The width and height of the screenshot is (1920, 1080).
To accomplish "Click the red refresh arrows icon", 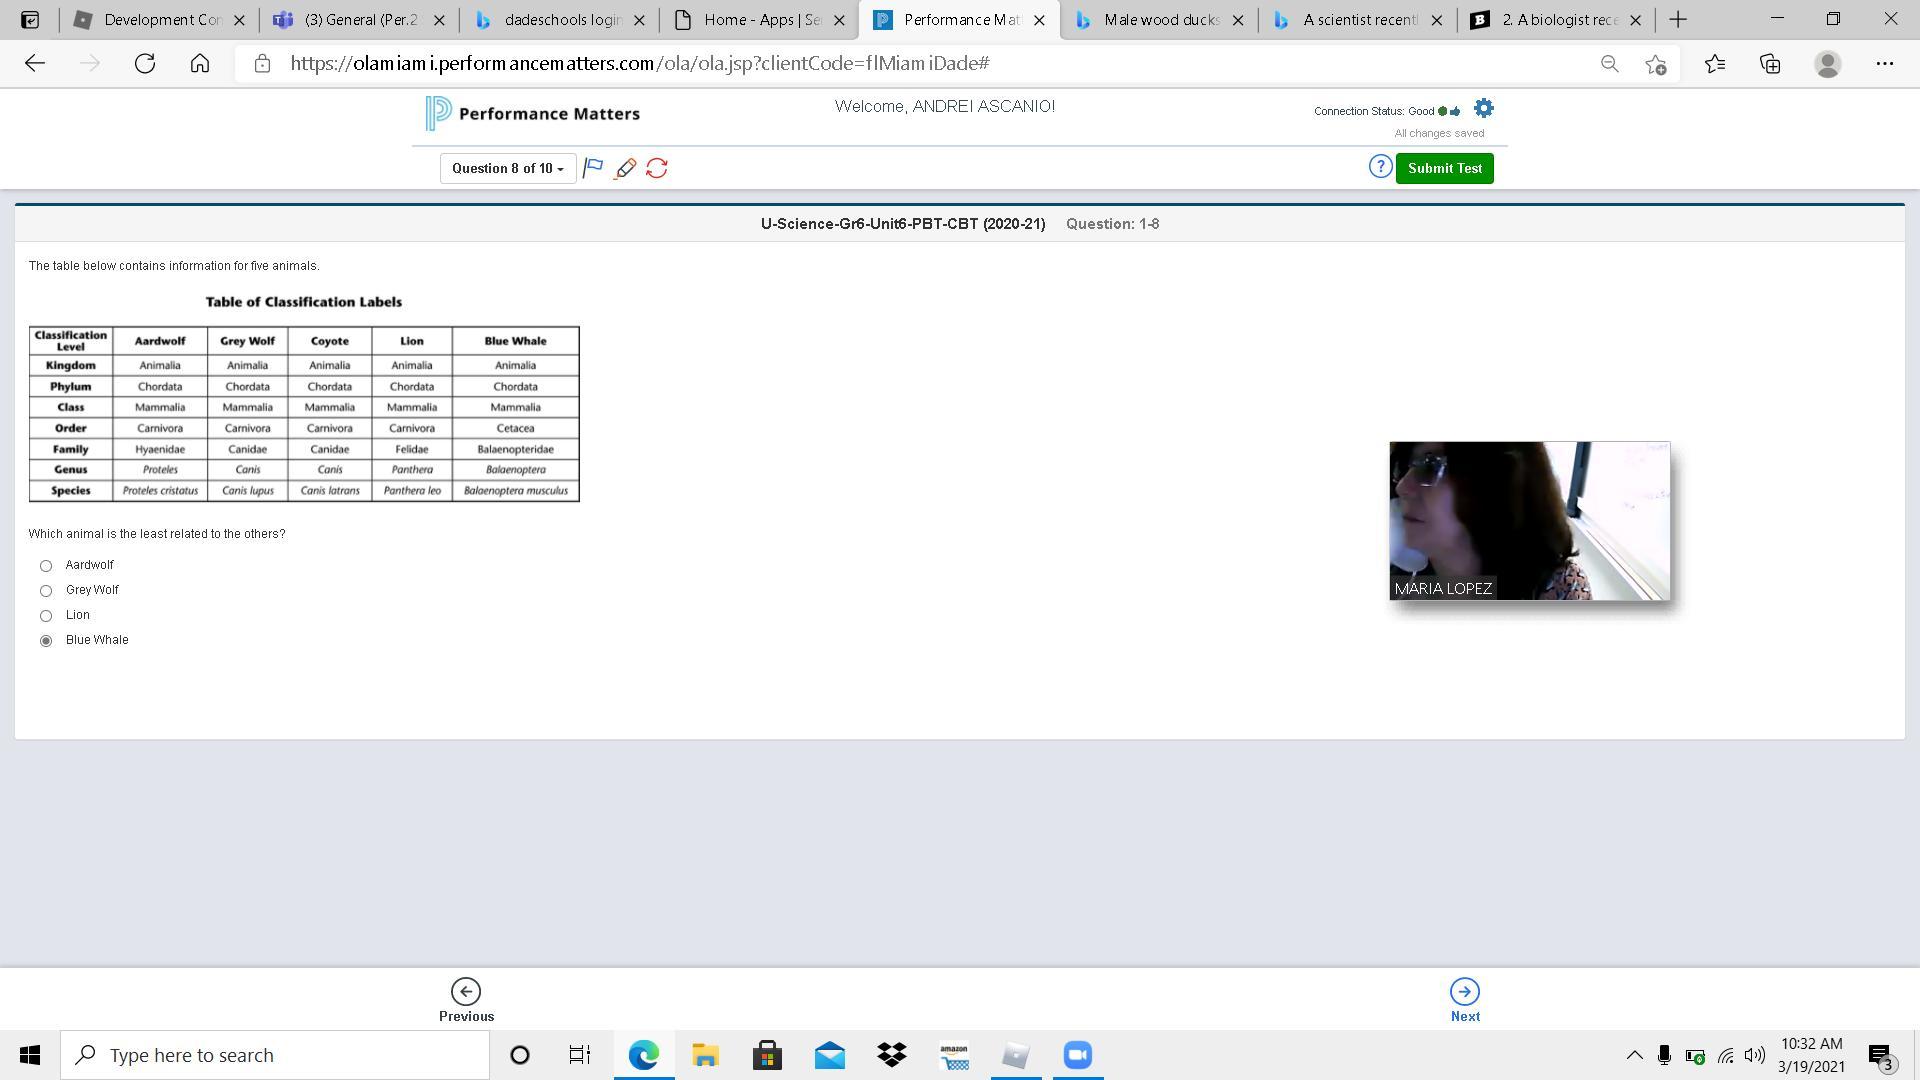I will tap(657, 168).
